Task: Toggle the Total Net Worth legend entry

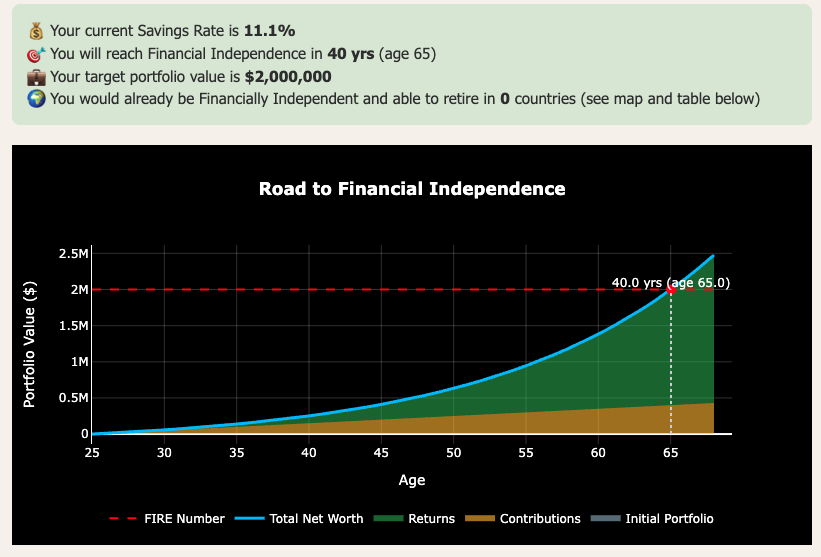Action: pos(299,519)
